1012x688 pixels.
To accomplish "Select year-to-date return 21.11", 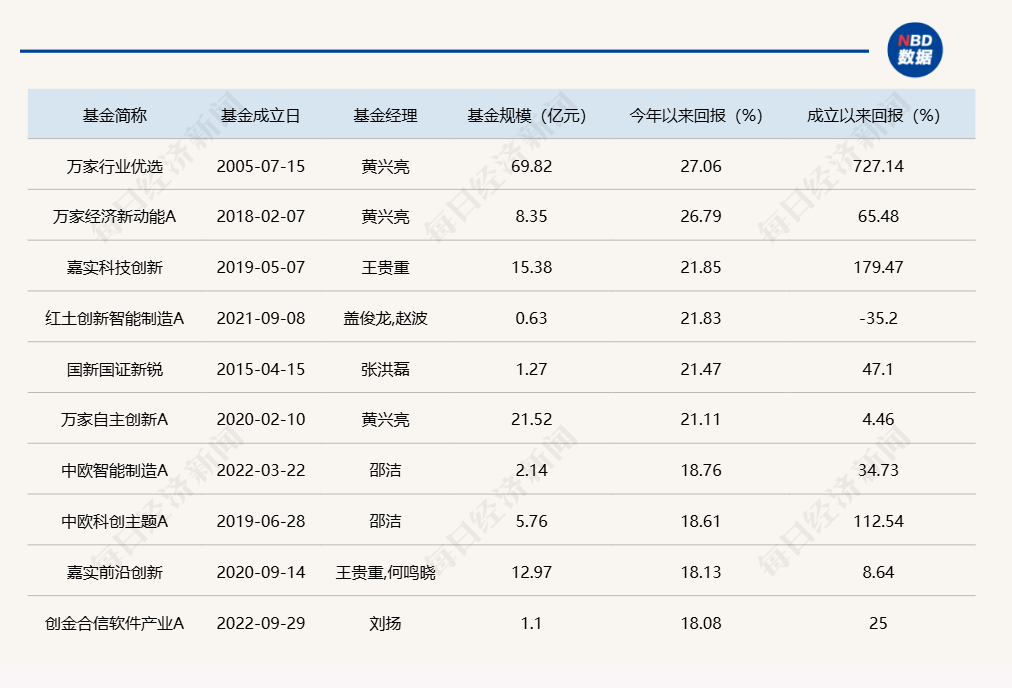I will (x=701, y=420).
